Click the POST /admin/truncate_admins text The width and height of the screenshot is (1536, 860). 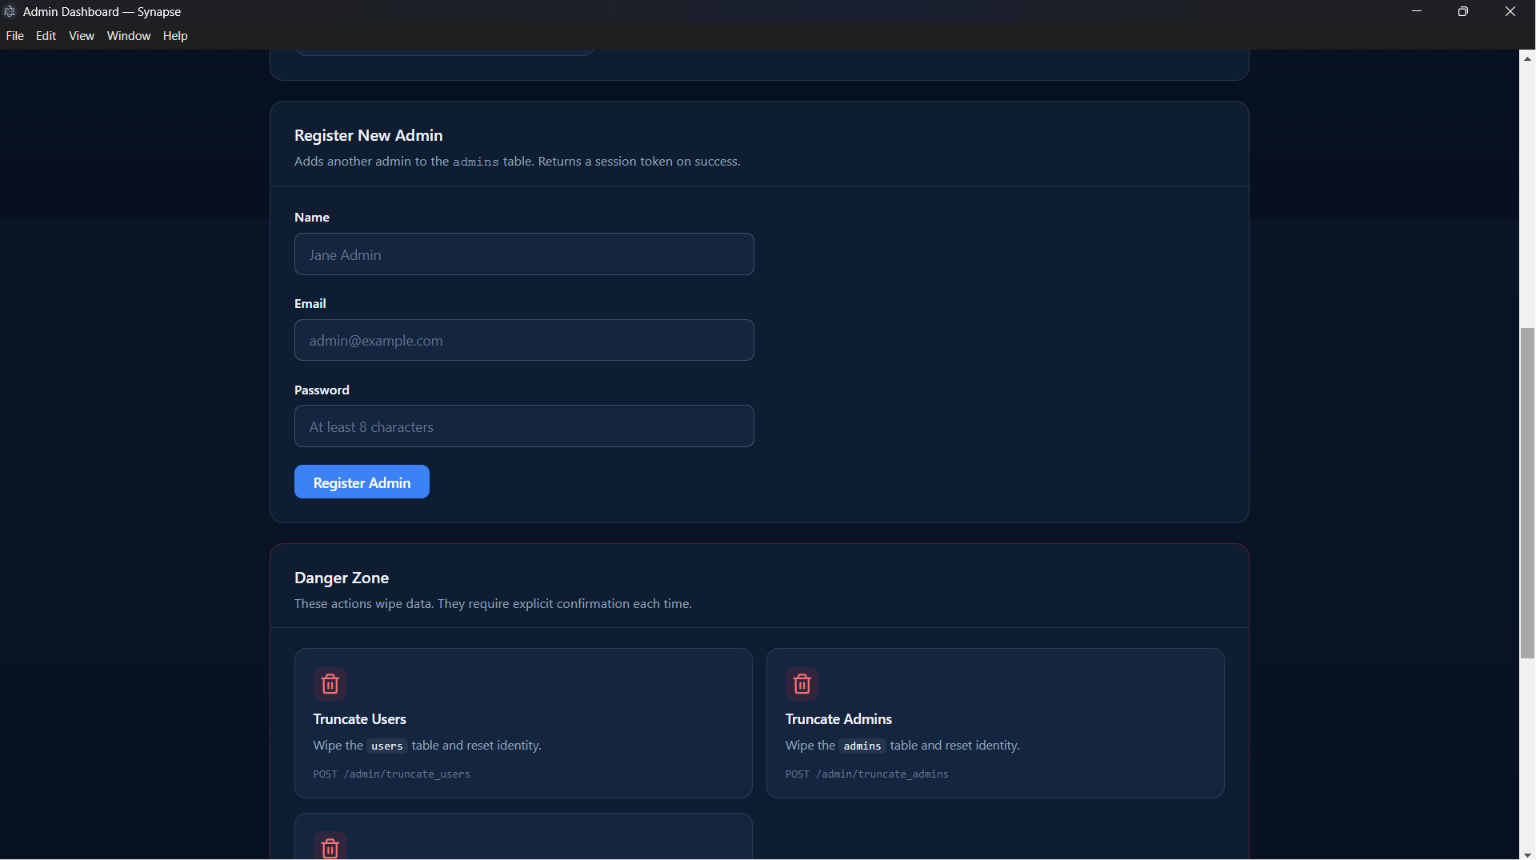[867, 774]
